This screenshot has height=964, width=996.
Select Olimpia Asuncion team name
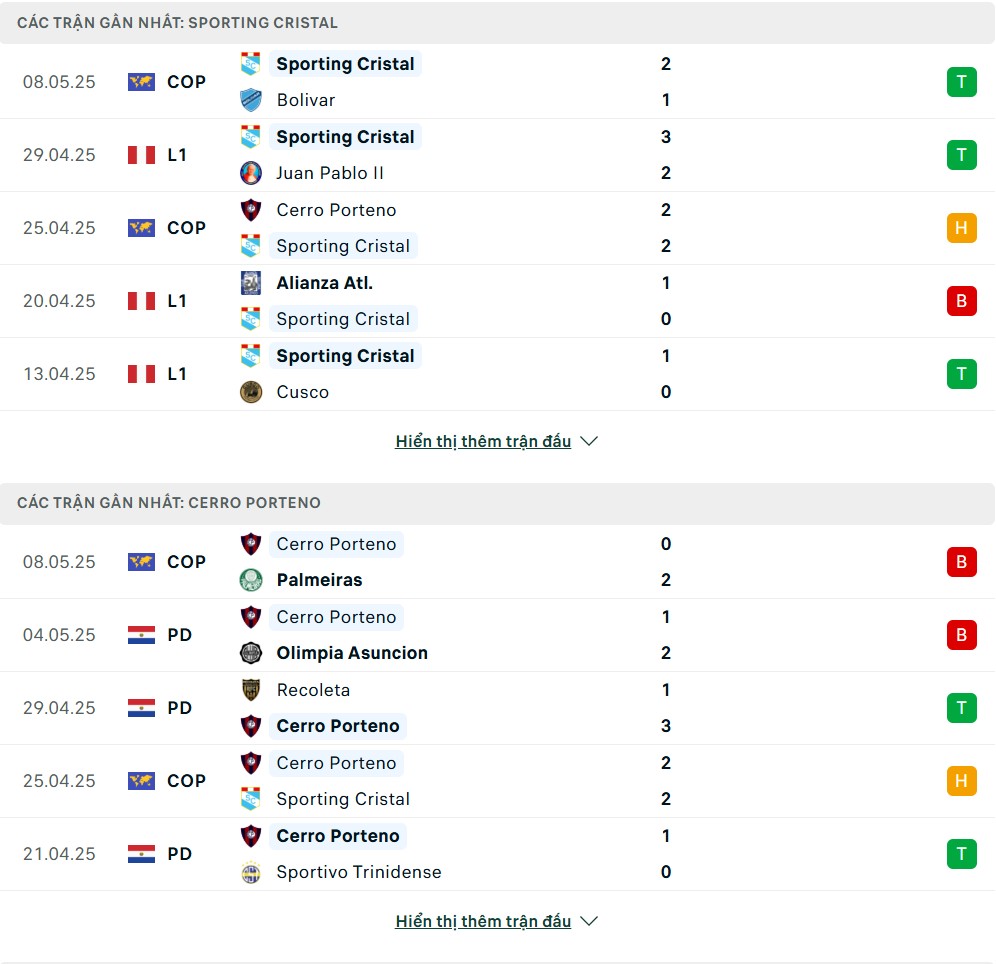[352, 653]
